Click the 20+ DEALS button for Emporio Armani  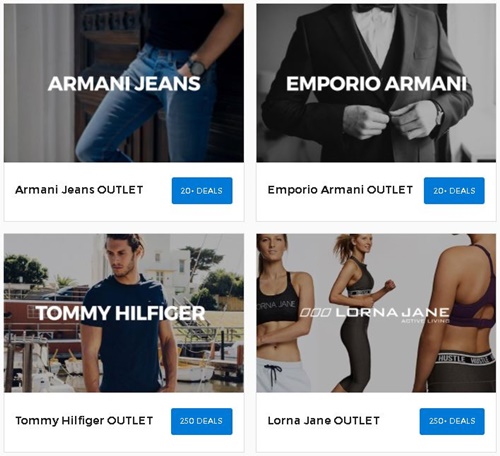click(454, 191)
